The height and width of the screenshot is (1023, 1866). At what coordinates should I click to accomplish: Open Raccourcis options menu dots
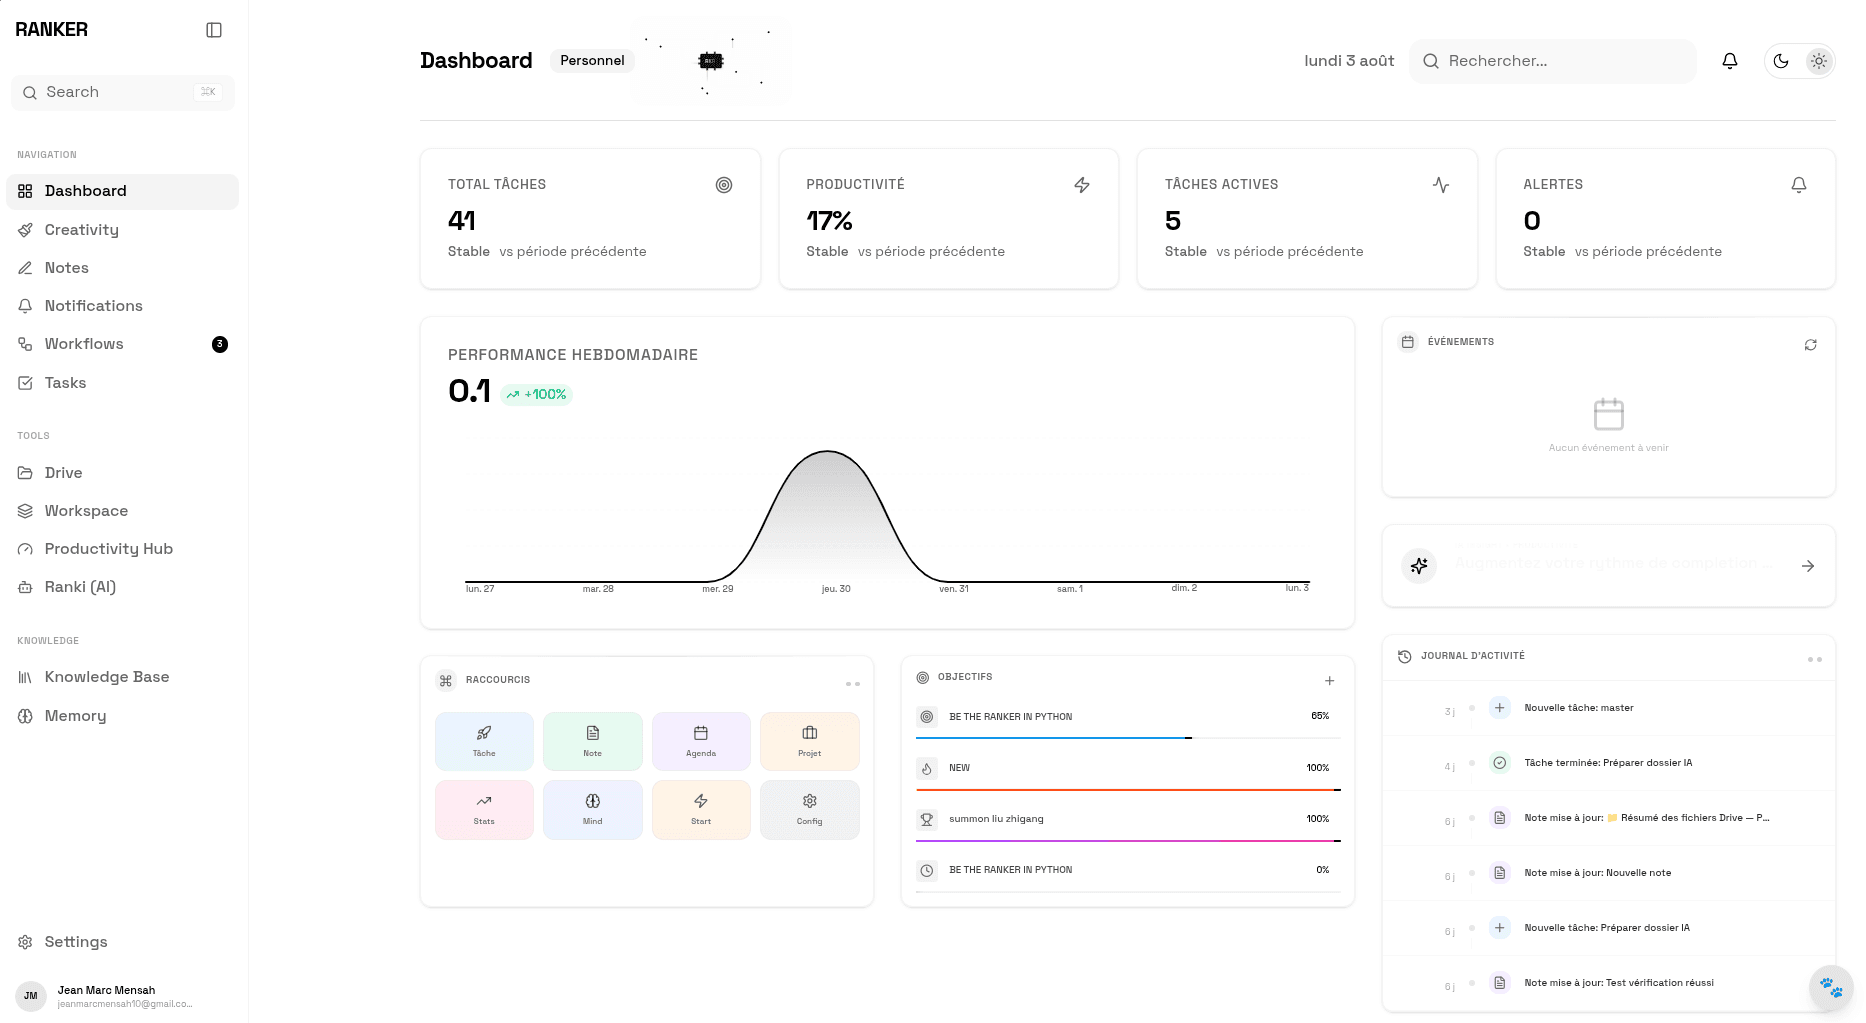853,684
